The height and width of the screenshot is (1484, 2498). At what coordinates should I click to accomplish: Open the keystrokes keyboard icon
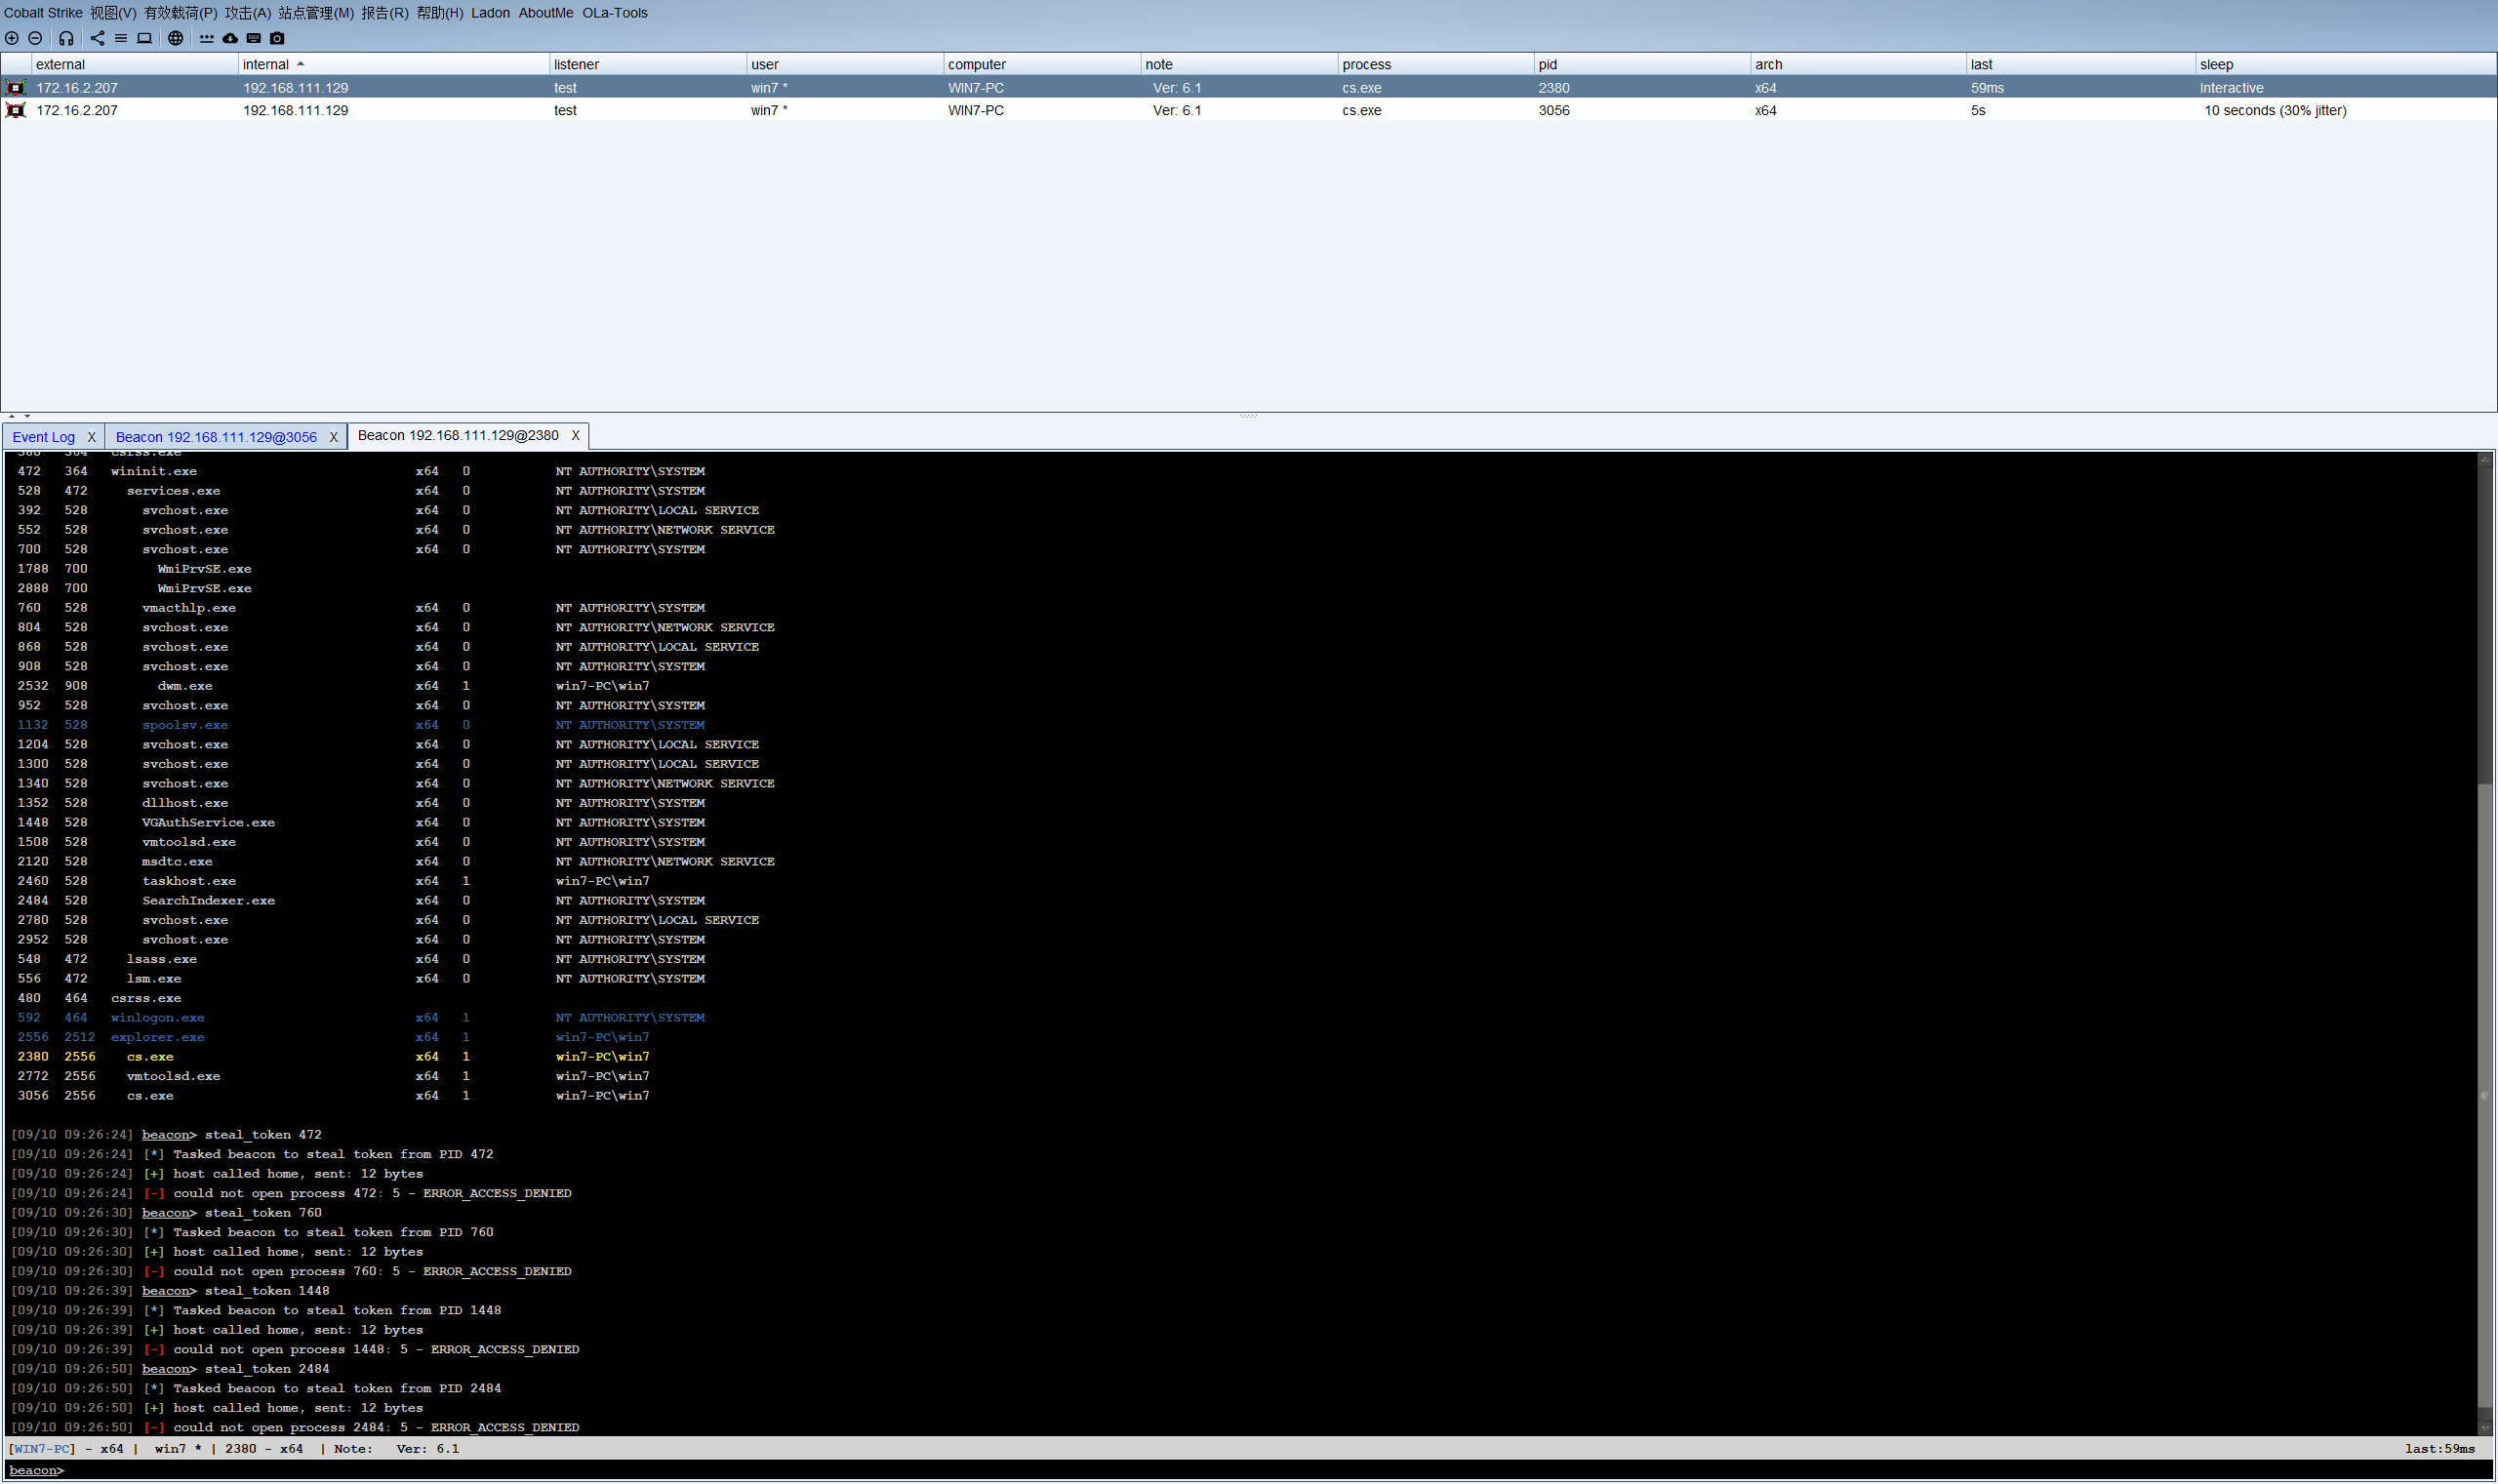tap(253, 38)
